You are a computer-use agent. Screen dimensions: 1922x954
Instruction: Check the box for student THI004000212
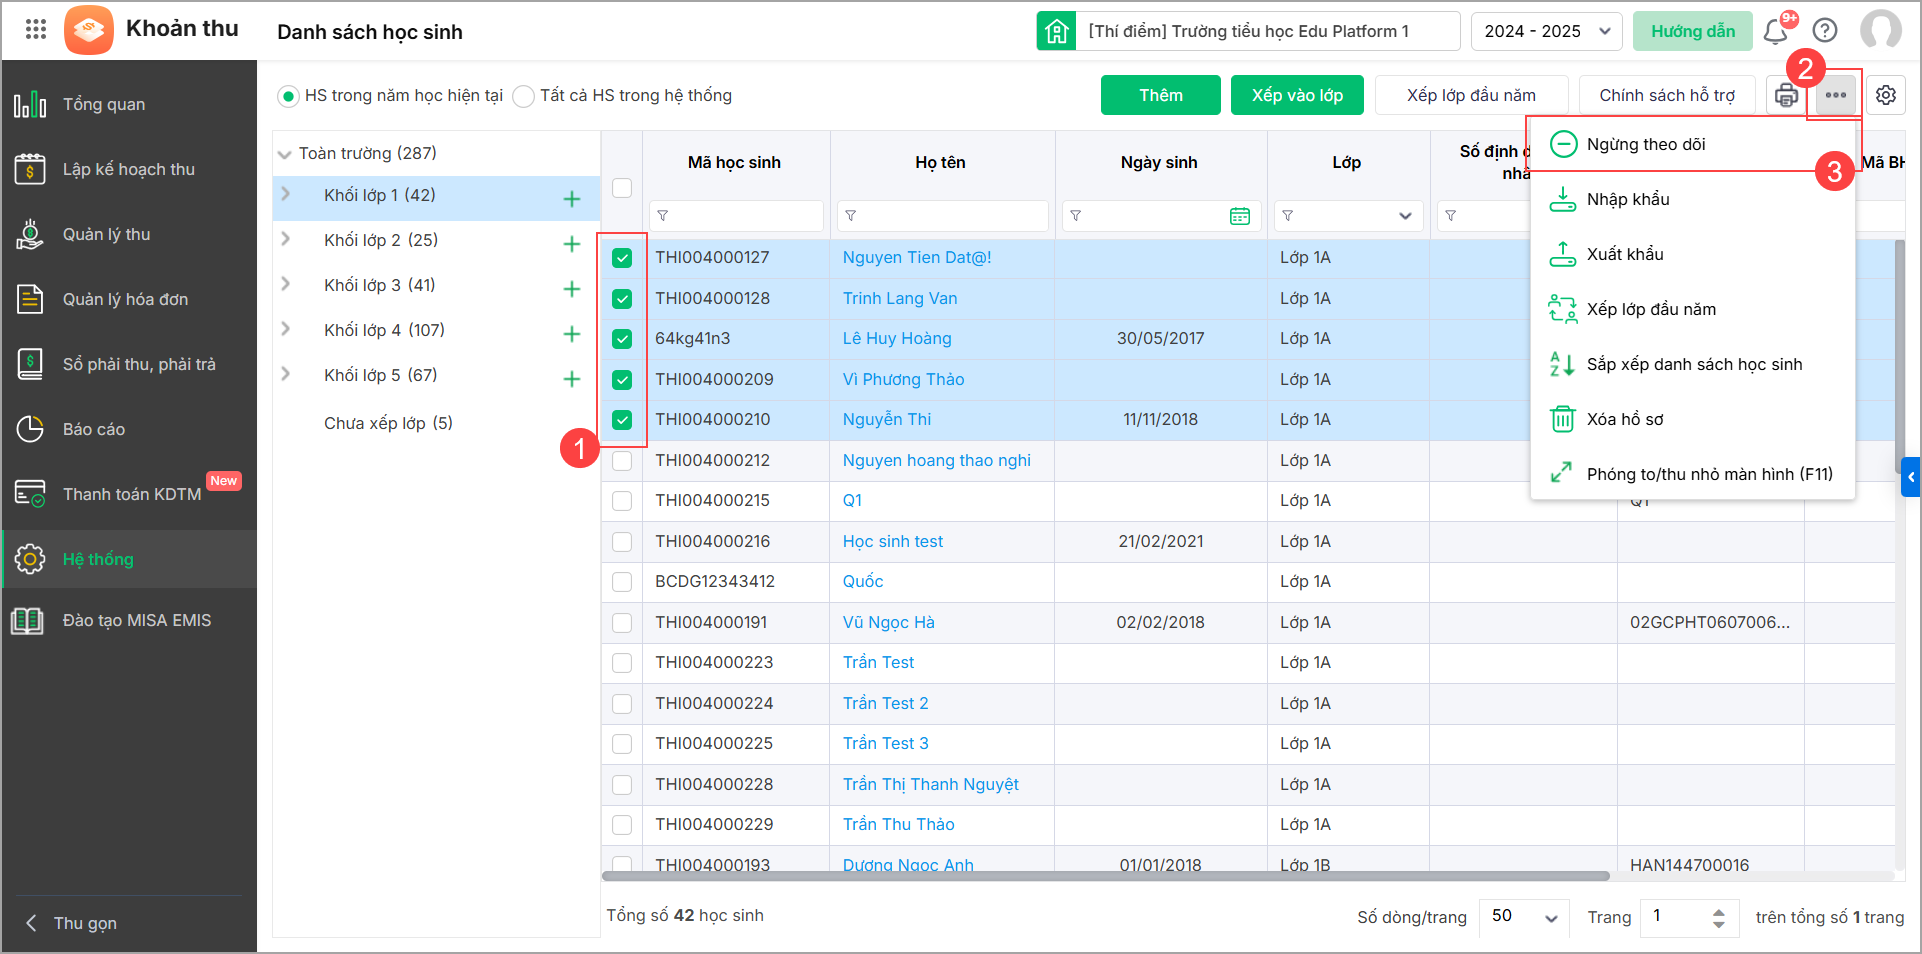point(622,461)
